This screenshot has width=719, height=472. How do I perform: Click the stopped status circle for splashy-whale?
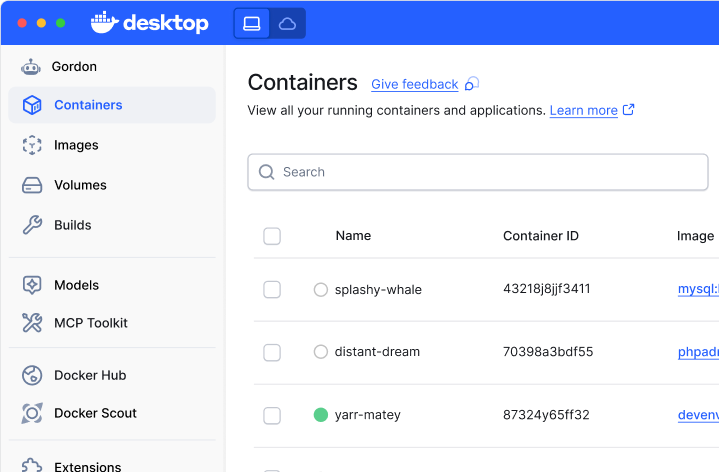point(321,289)
